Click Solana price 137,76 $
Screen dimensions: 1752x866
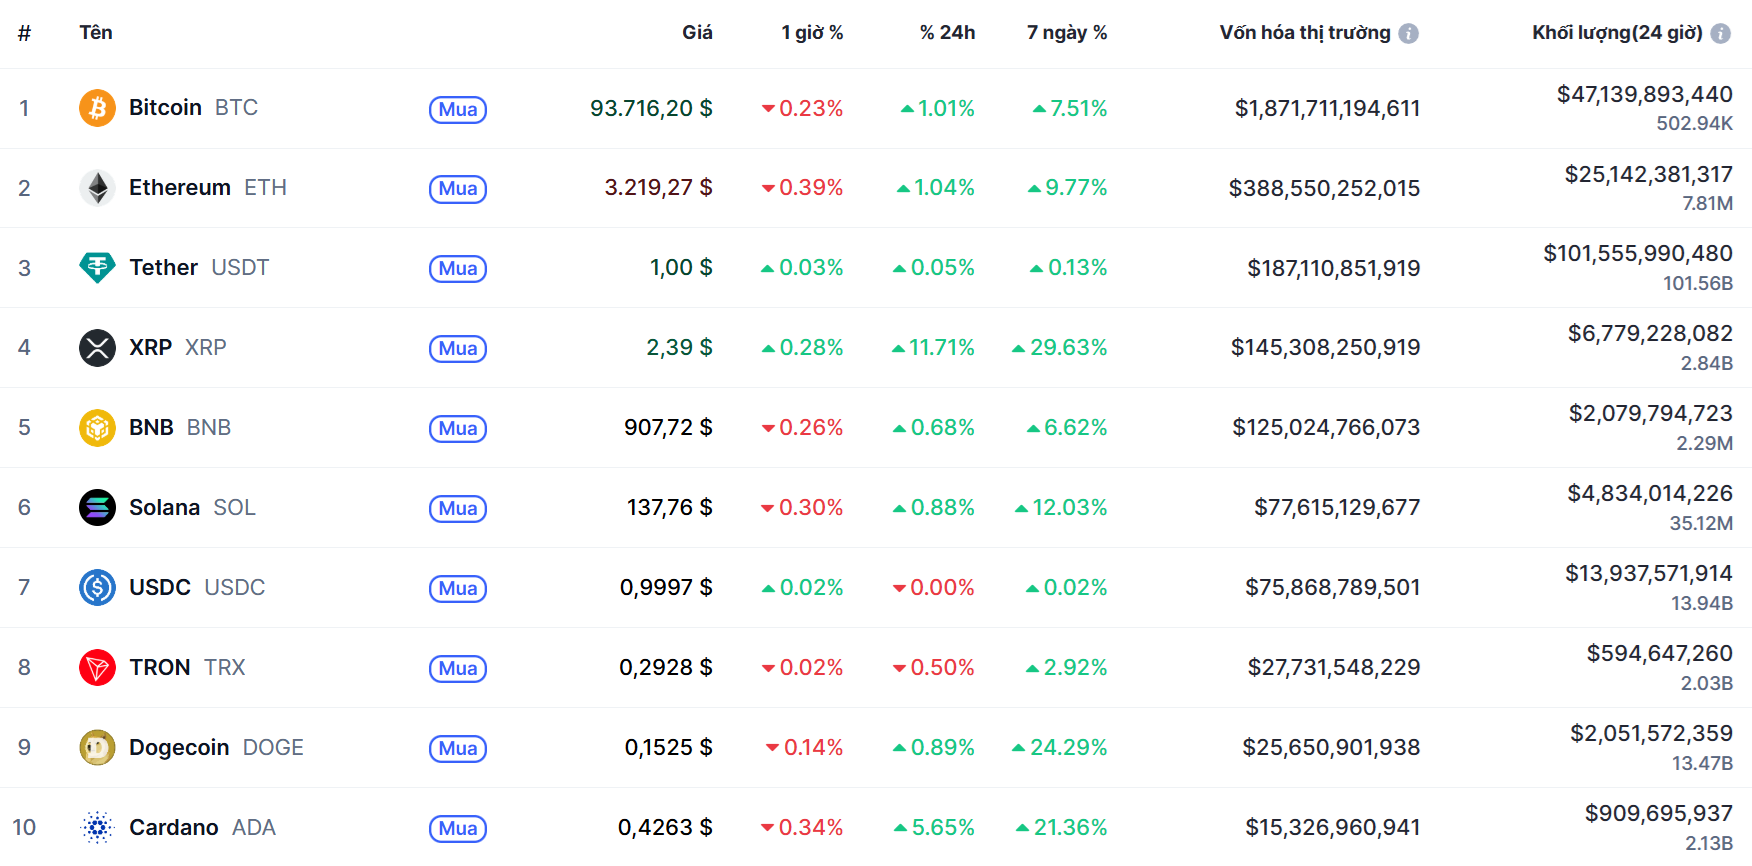click(x=670, y=508)
